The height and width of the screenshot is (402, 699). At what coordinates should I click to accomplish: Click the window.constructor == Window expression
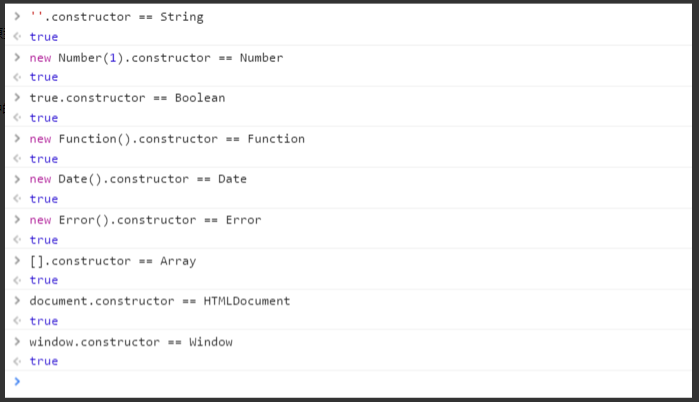pyautogui.click(x=131, y=342)
